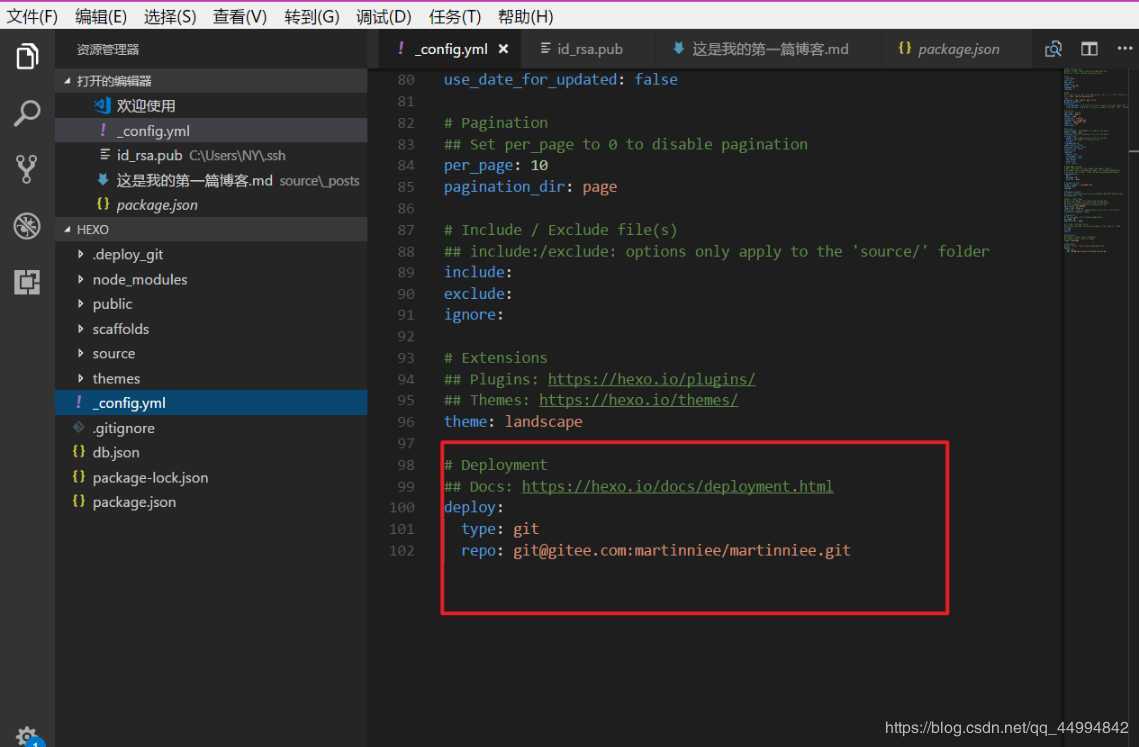This screenshot has height=747, width=1139.
Task: Click the search-in-file icon at editor top right
Action: pyautogui.click(x=1053, y=49)
